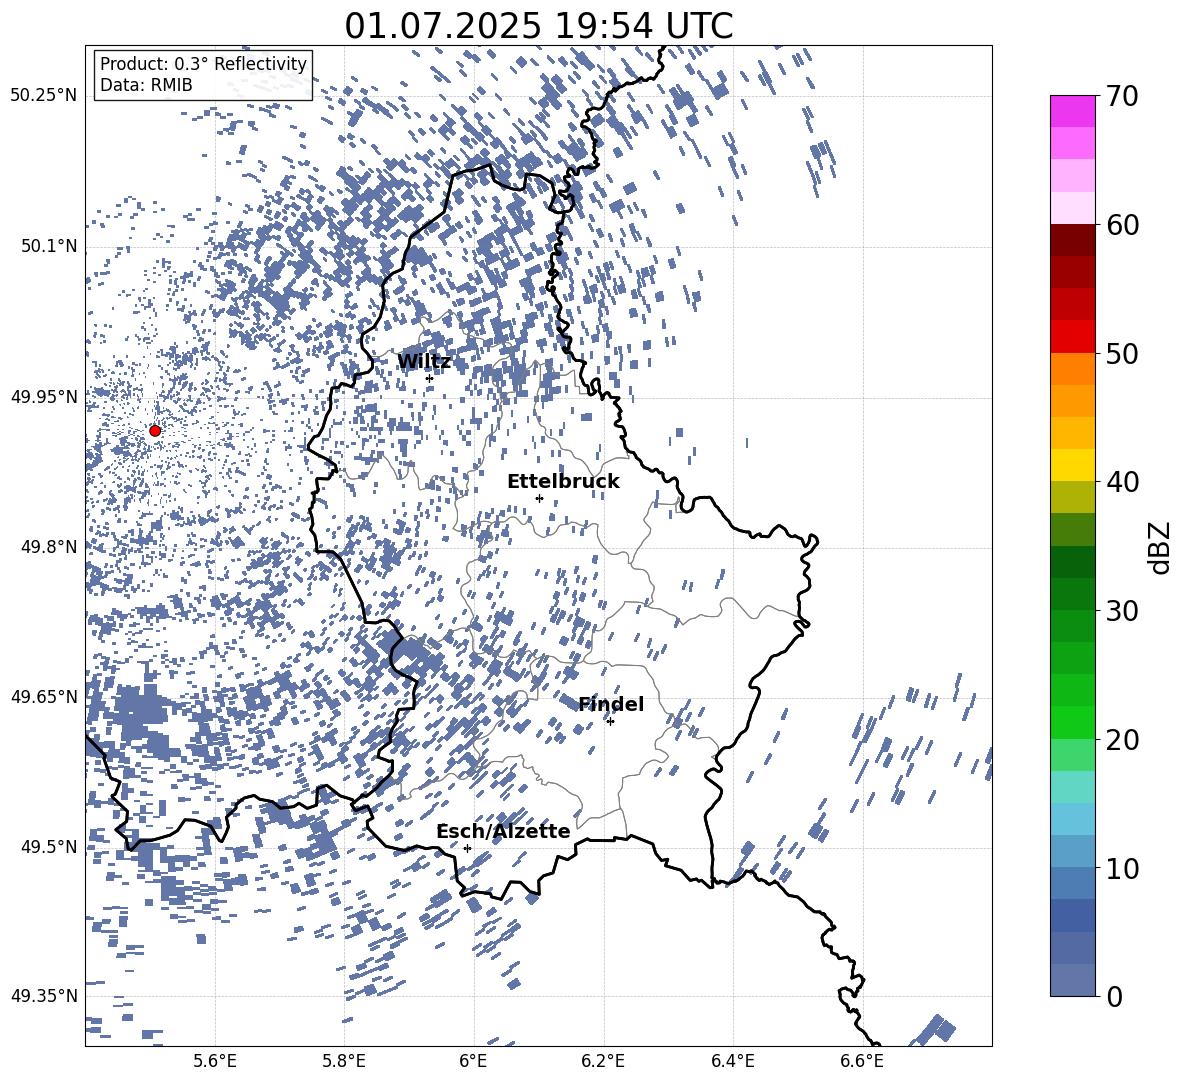Click the colorbar tick label '20'
Screen dimensions: 1184x1081
pyautogui.click(x=1123, y=740)
